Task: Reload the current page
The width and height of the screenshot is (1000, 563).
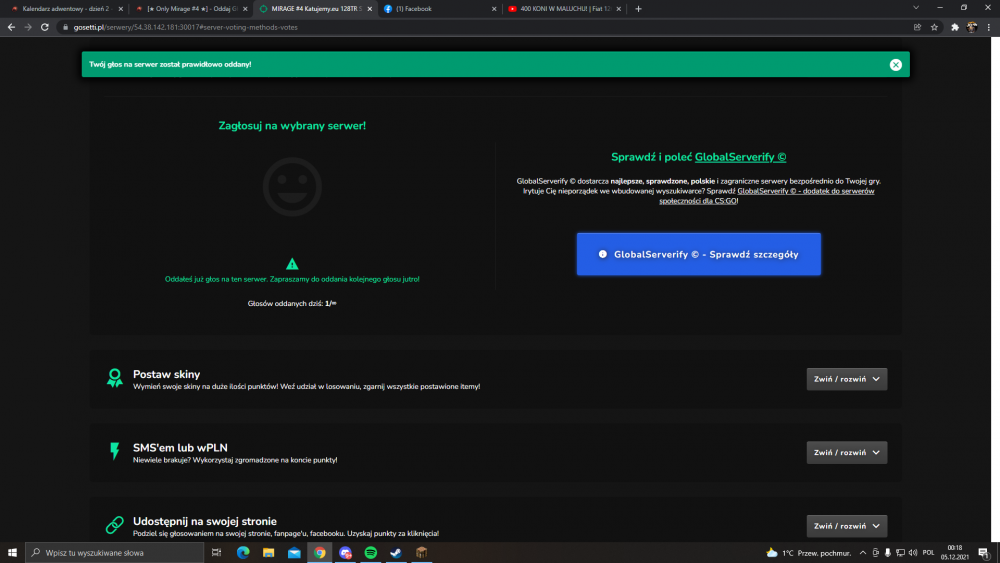Action: click(x=45, y=27)
